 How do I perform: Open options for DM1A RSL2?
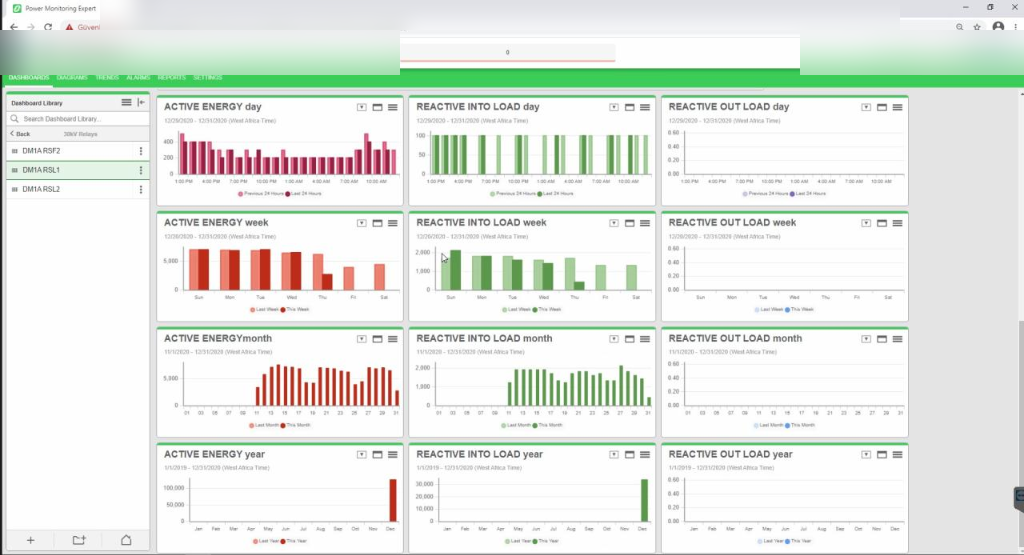tap(140, 189)
